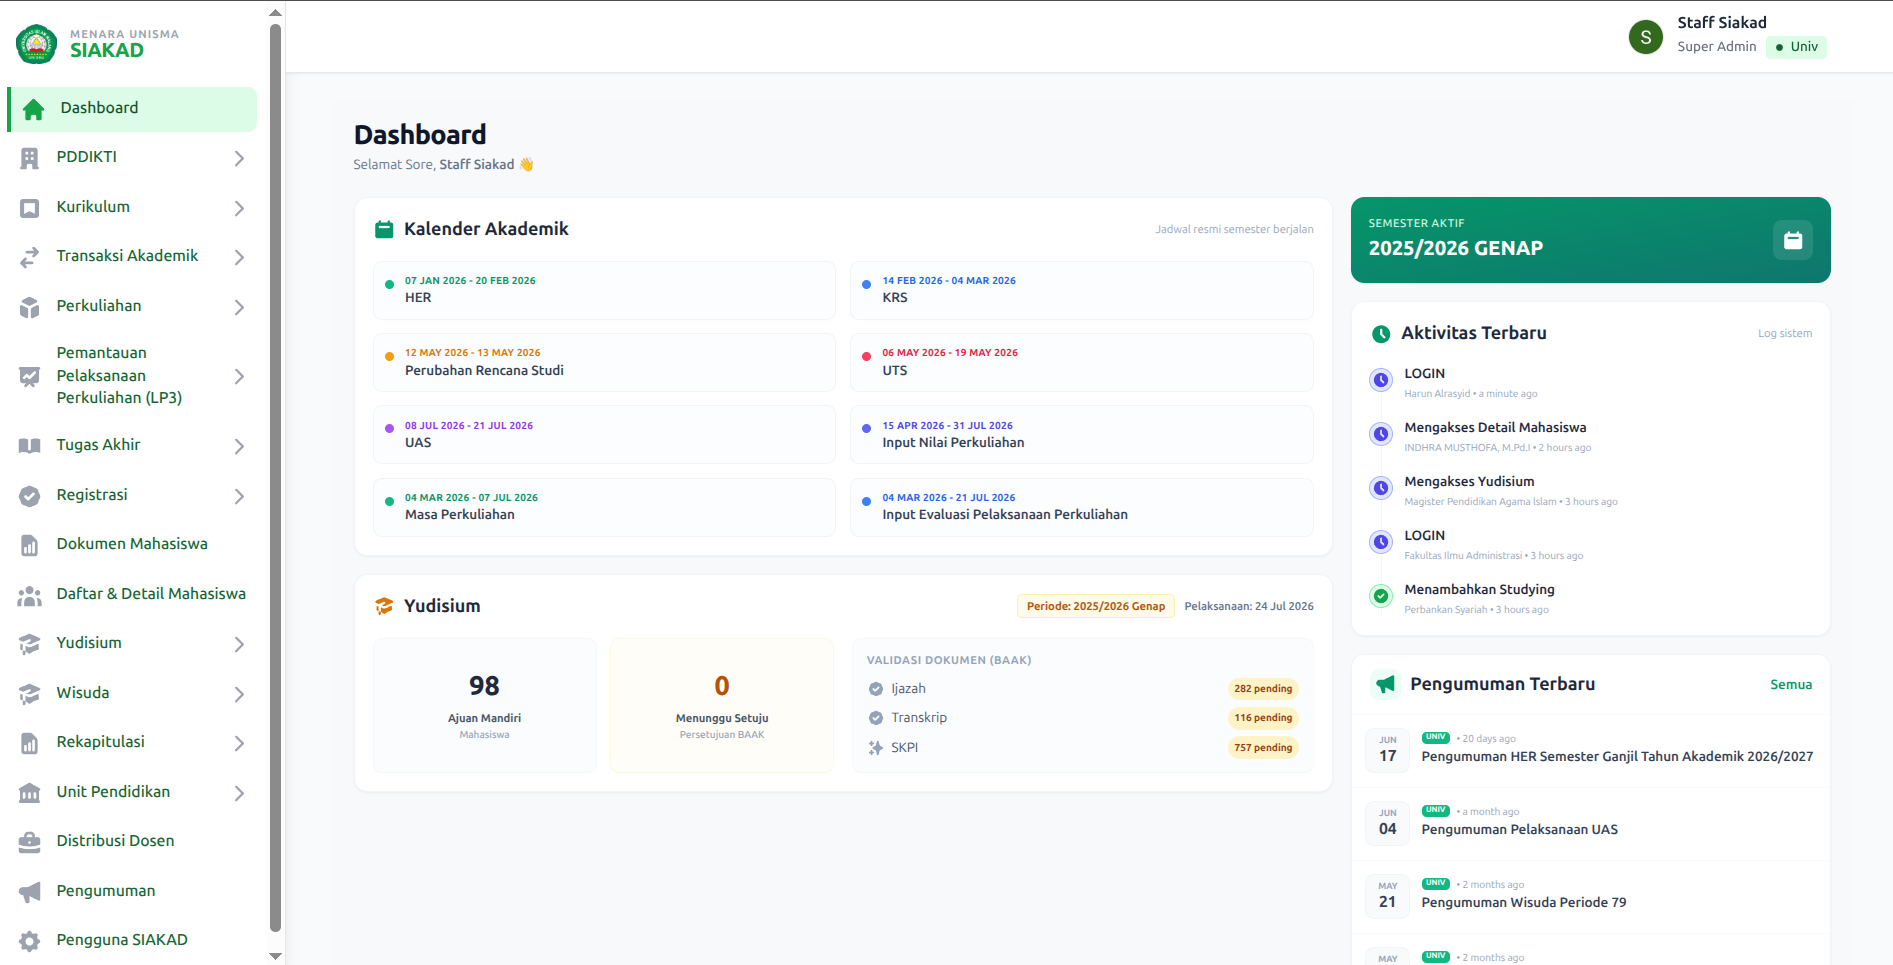This screenshot has height=965, width=1893.
Task: Click the PDDIKTI building icon
Action: tap(30, 158)
